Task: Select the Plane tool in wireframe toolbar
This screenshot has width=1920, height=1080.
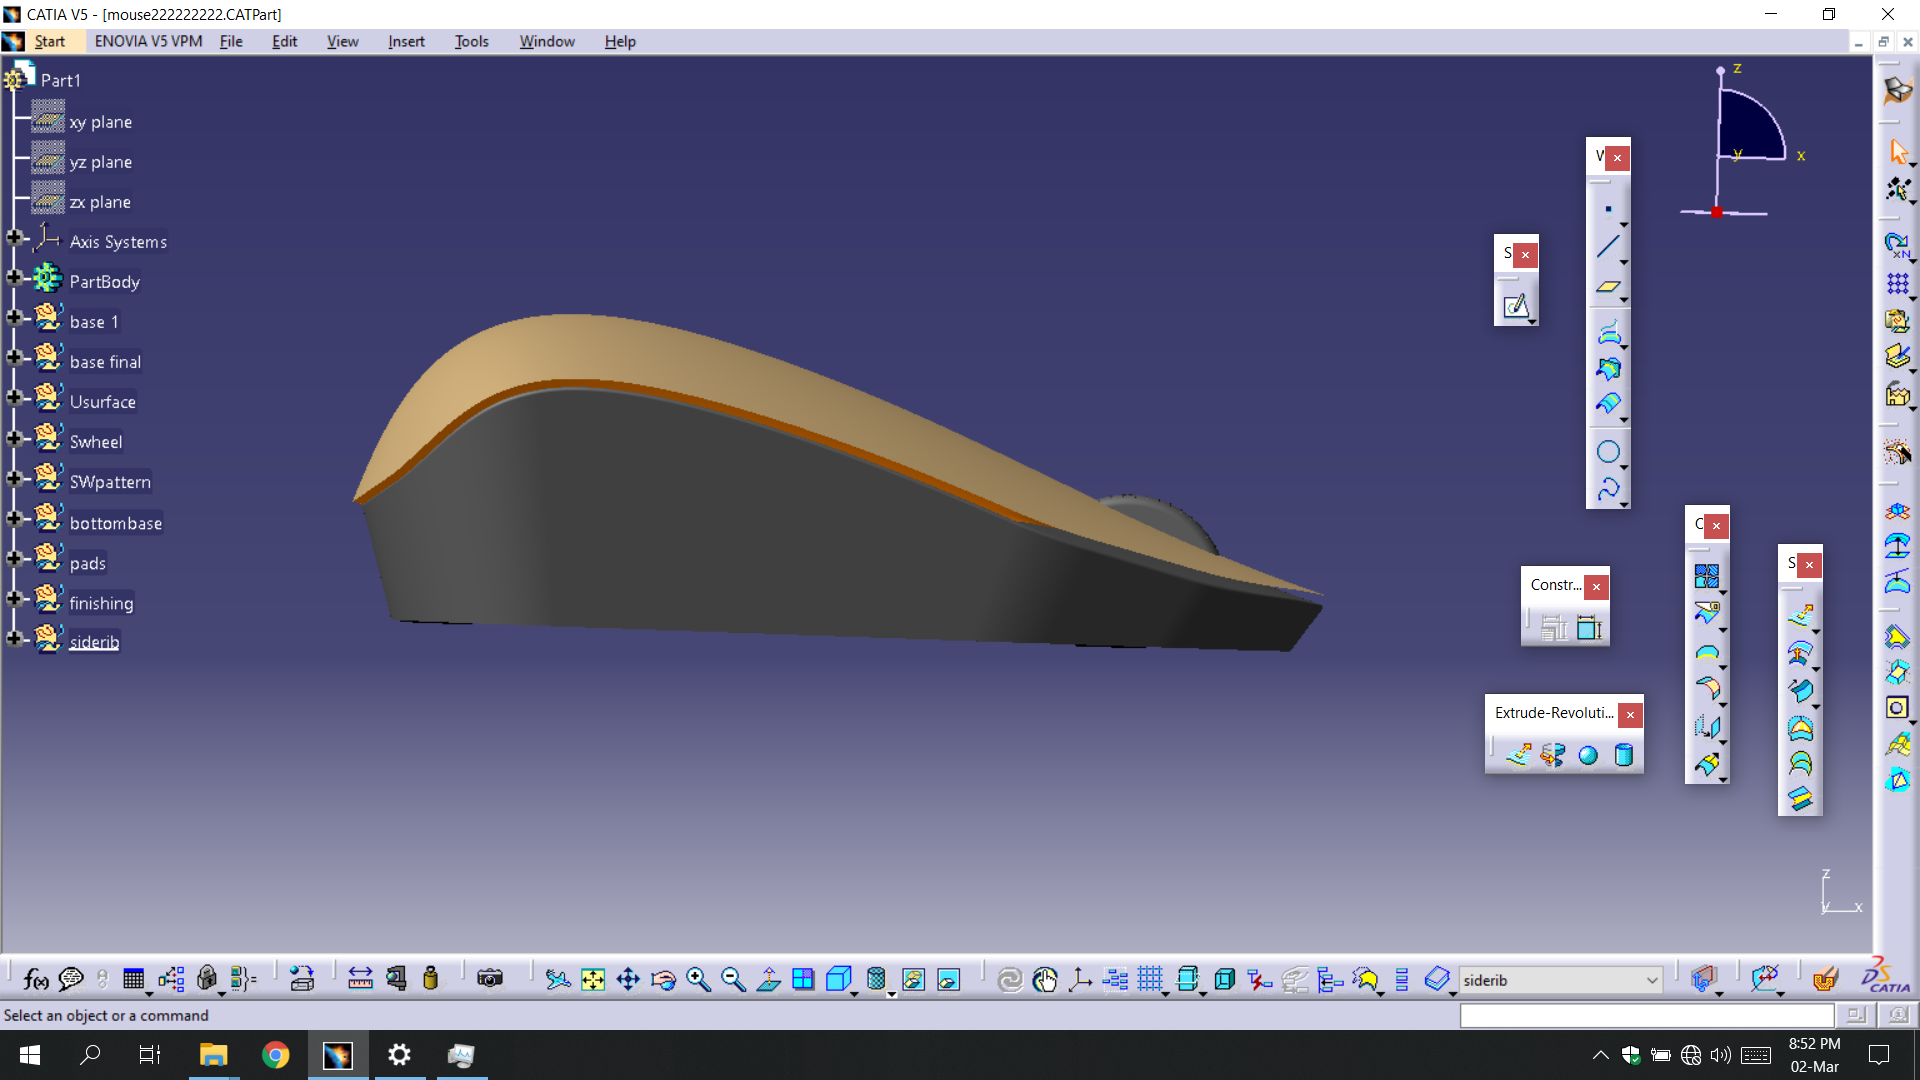Action: click(1608, 286)
